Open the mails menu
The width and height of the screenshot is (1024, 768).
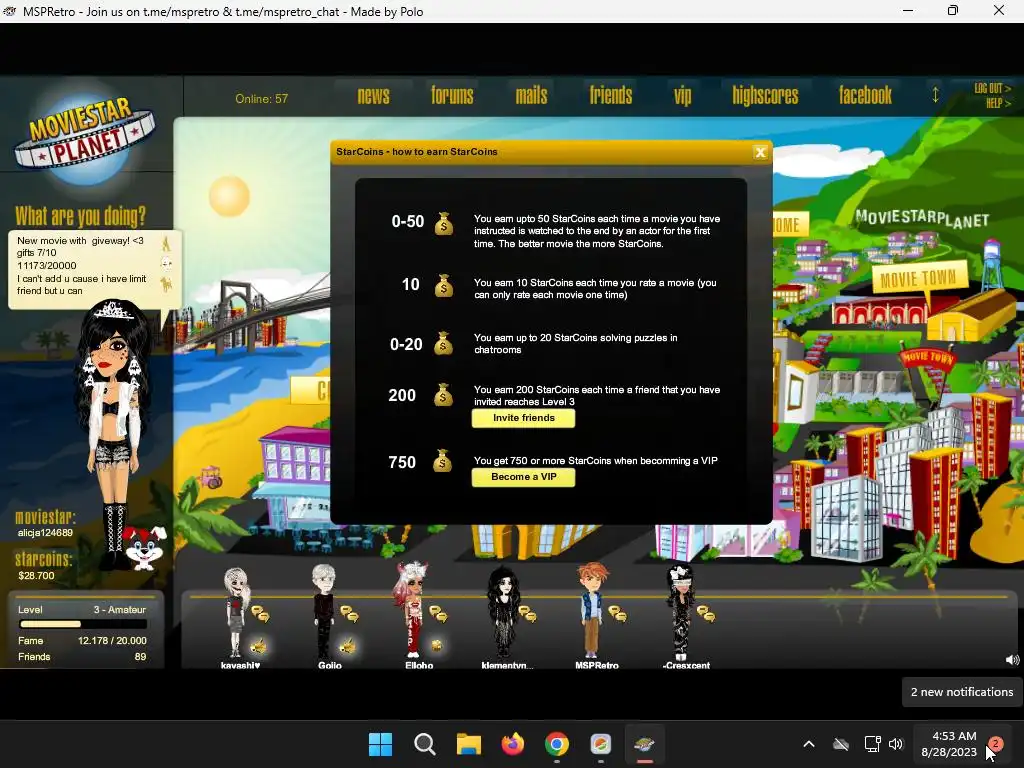(x=531, y=96)
